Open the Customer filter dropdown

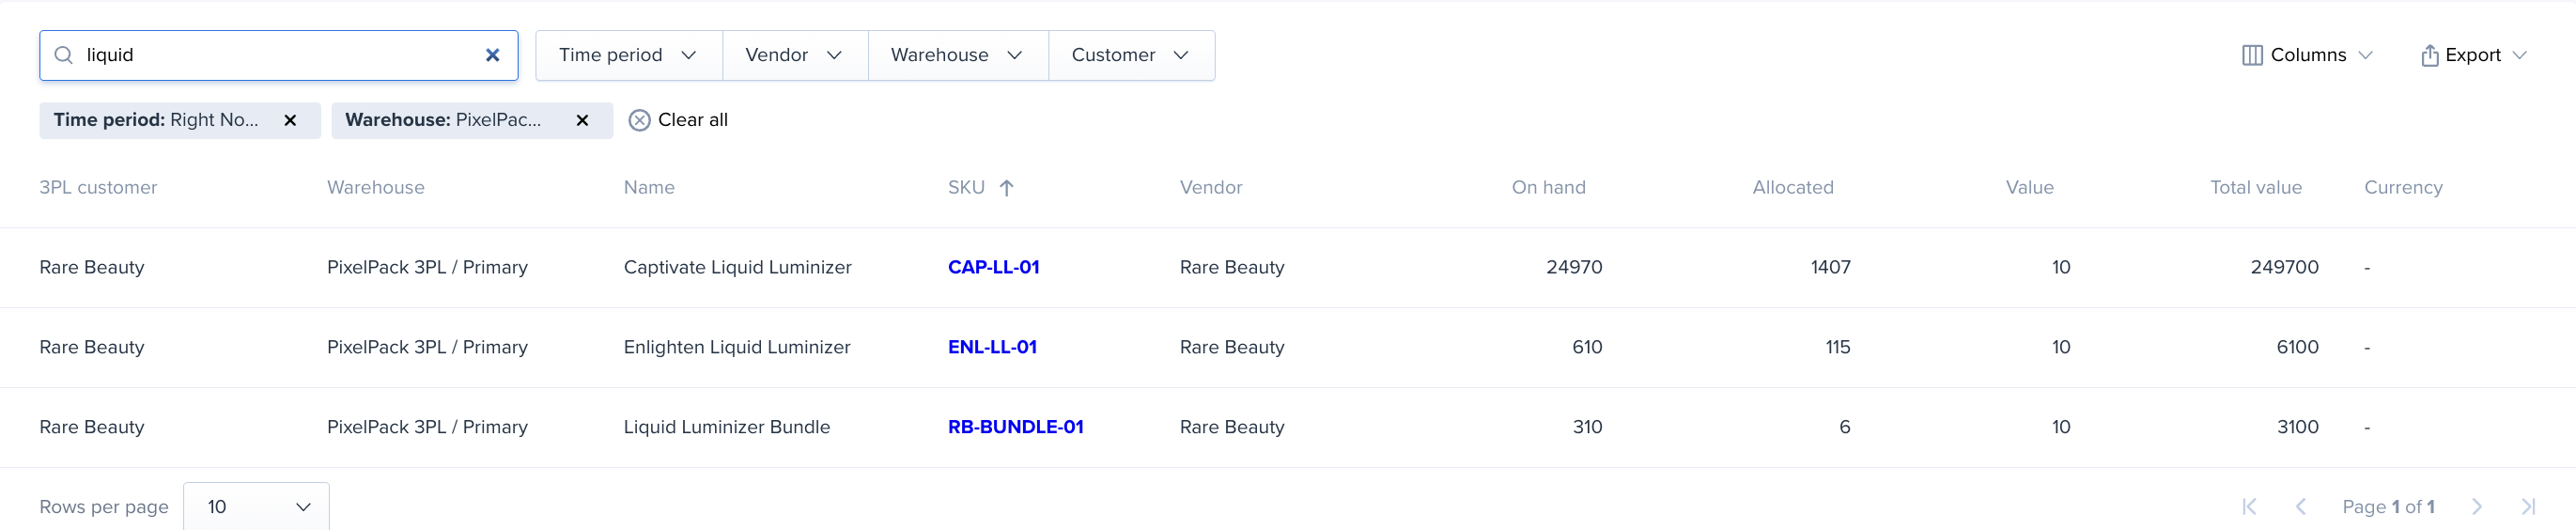coord(1131,55)
